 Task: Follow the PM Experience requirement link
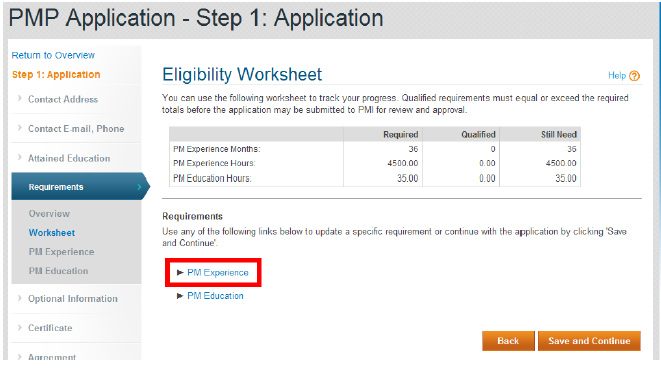(218, 272)
